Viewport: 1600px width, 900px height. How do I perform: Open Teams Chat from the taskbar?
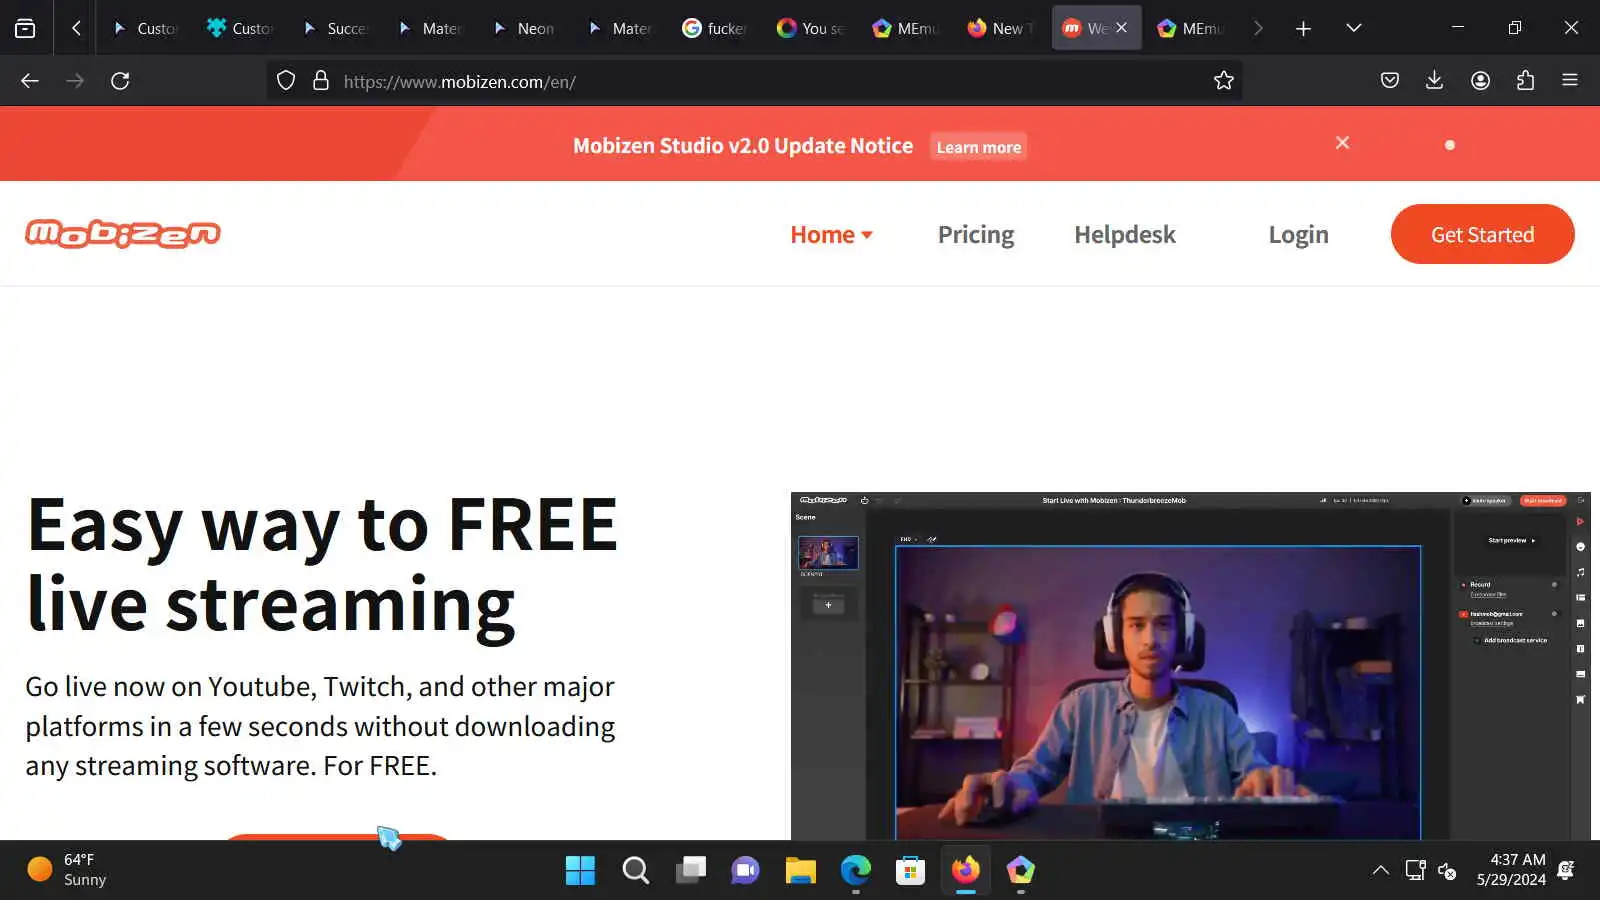[x=745, y=870]
